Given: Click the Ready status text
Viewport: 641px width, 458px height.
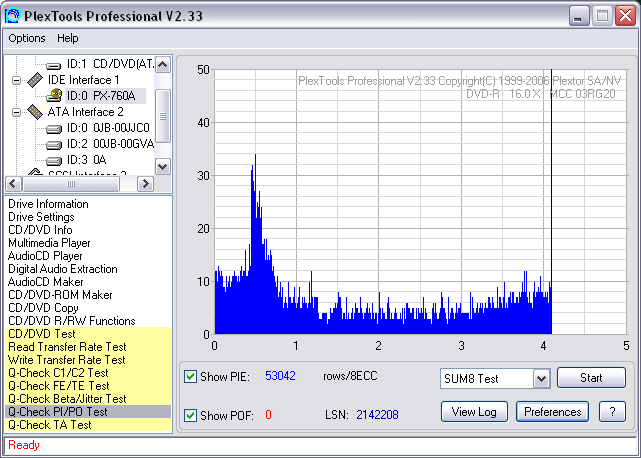Looking at the screenshot, I should (x=24, y=445).
